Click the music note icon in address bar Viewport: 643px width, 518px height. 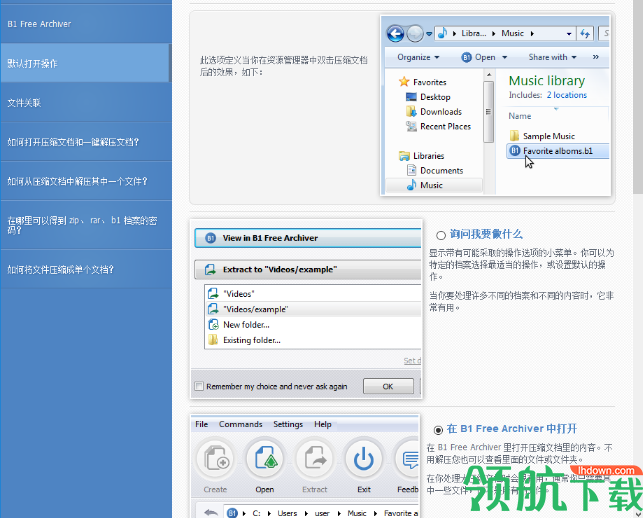(x=442, y=33)
